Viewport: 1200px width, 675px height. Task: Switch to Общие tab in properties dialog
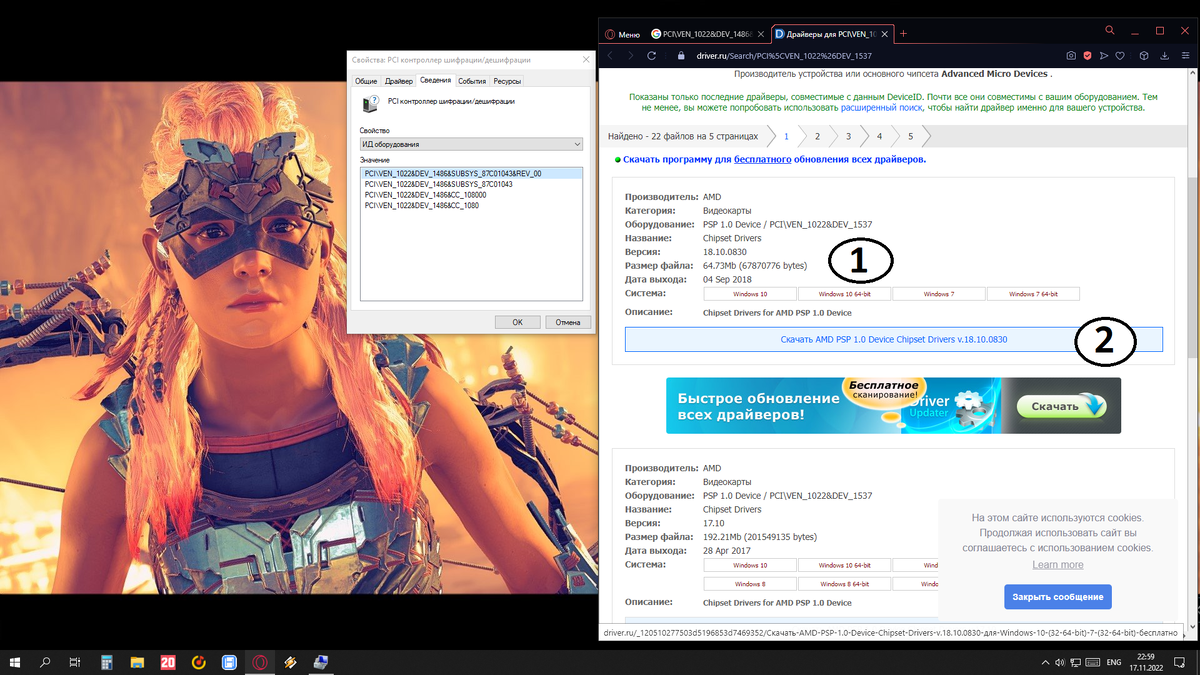pyautogui.click(x=366, y=81)
